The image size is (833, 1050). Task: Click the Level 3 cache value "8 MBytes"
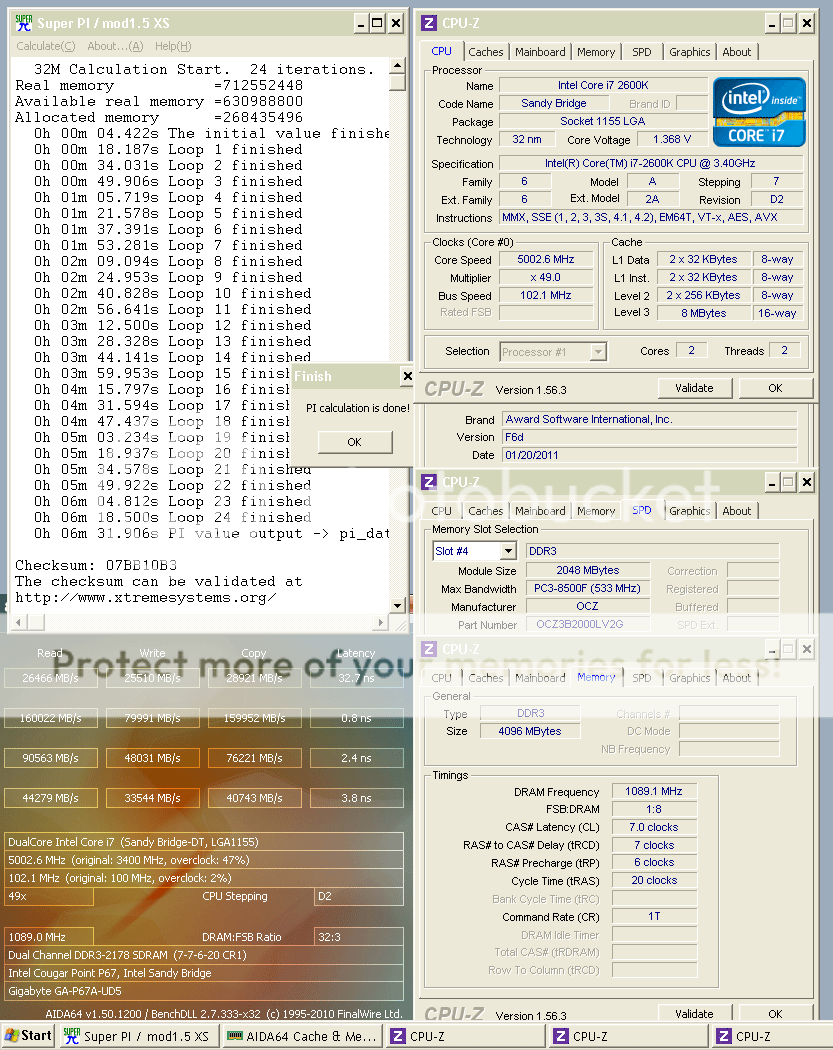tap(704, 313)
